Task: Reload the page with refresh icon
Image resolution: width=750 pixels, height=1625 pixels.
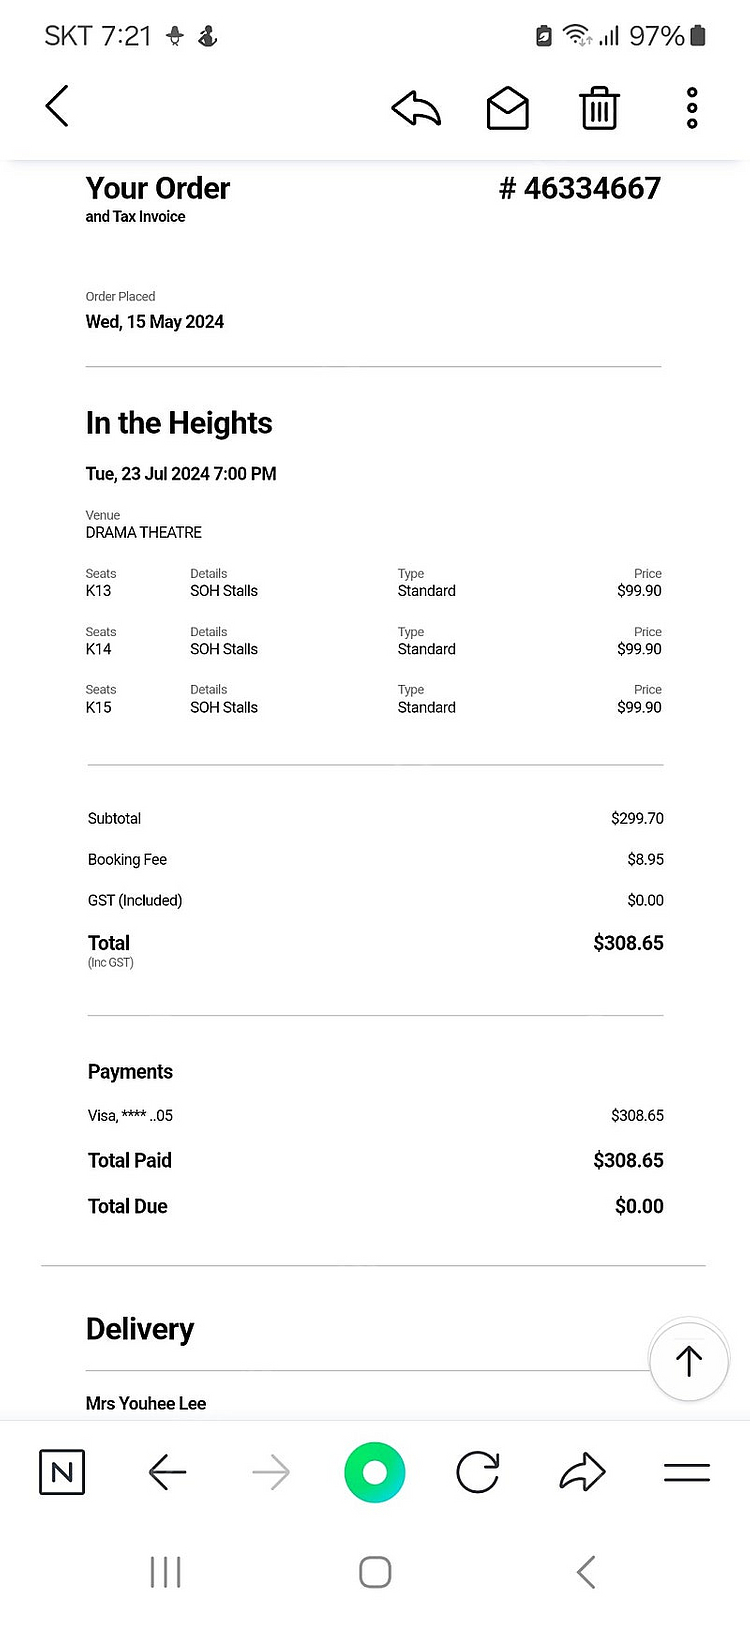Action: (x=478, y=1472)
